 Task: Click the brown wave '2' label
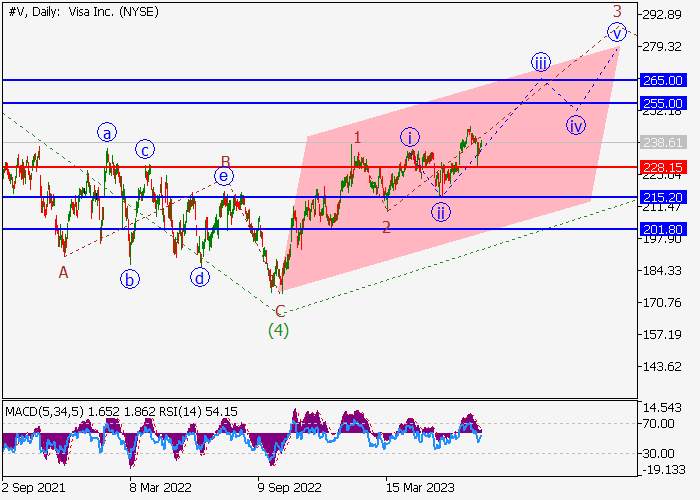(386, 227)
